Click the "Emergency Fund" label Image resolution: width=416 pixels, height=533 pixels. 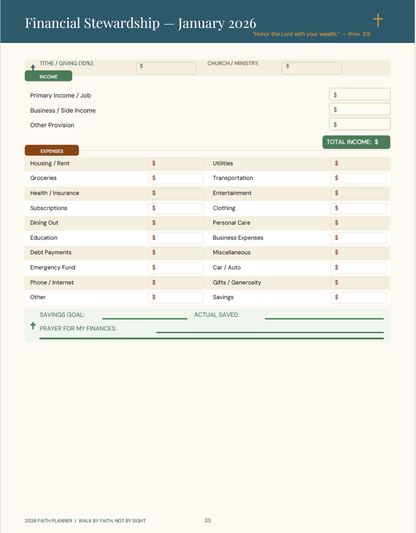point(53,268)
